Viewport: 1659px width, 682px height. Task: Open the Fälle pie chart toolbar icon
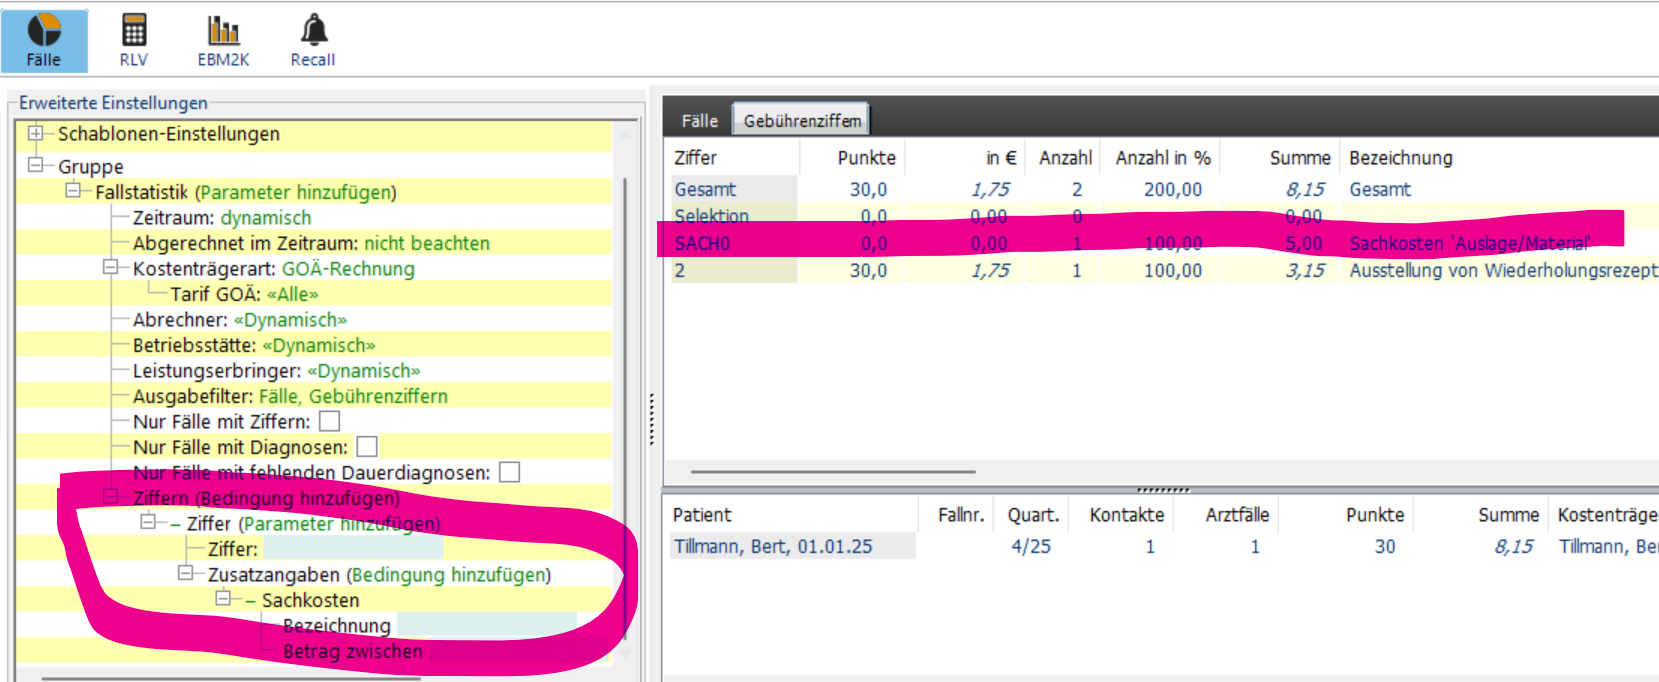[x=43, y=40]
